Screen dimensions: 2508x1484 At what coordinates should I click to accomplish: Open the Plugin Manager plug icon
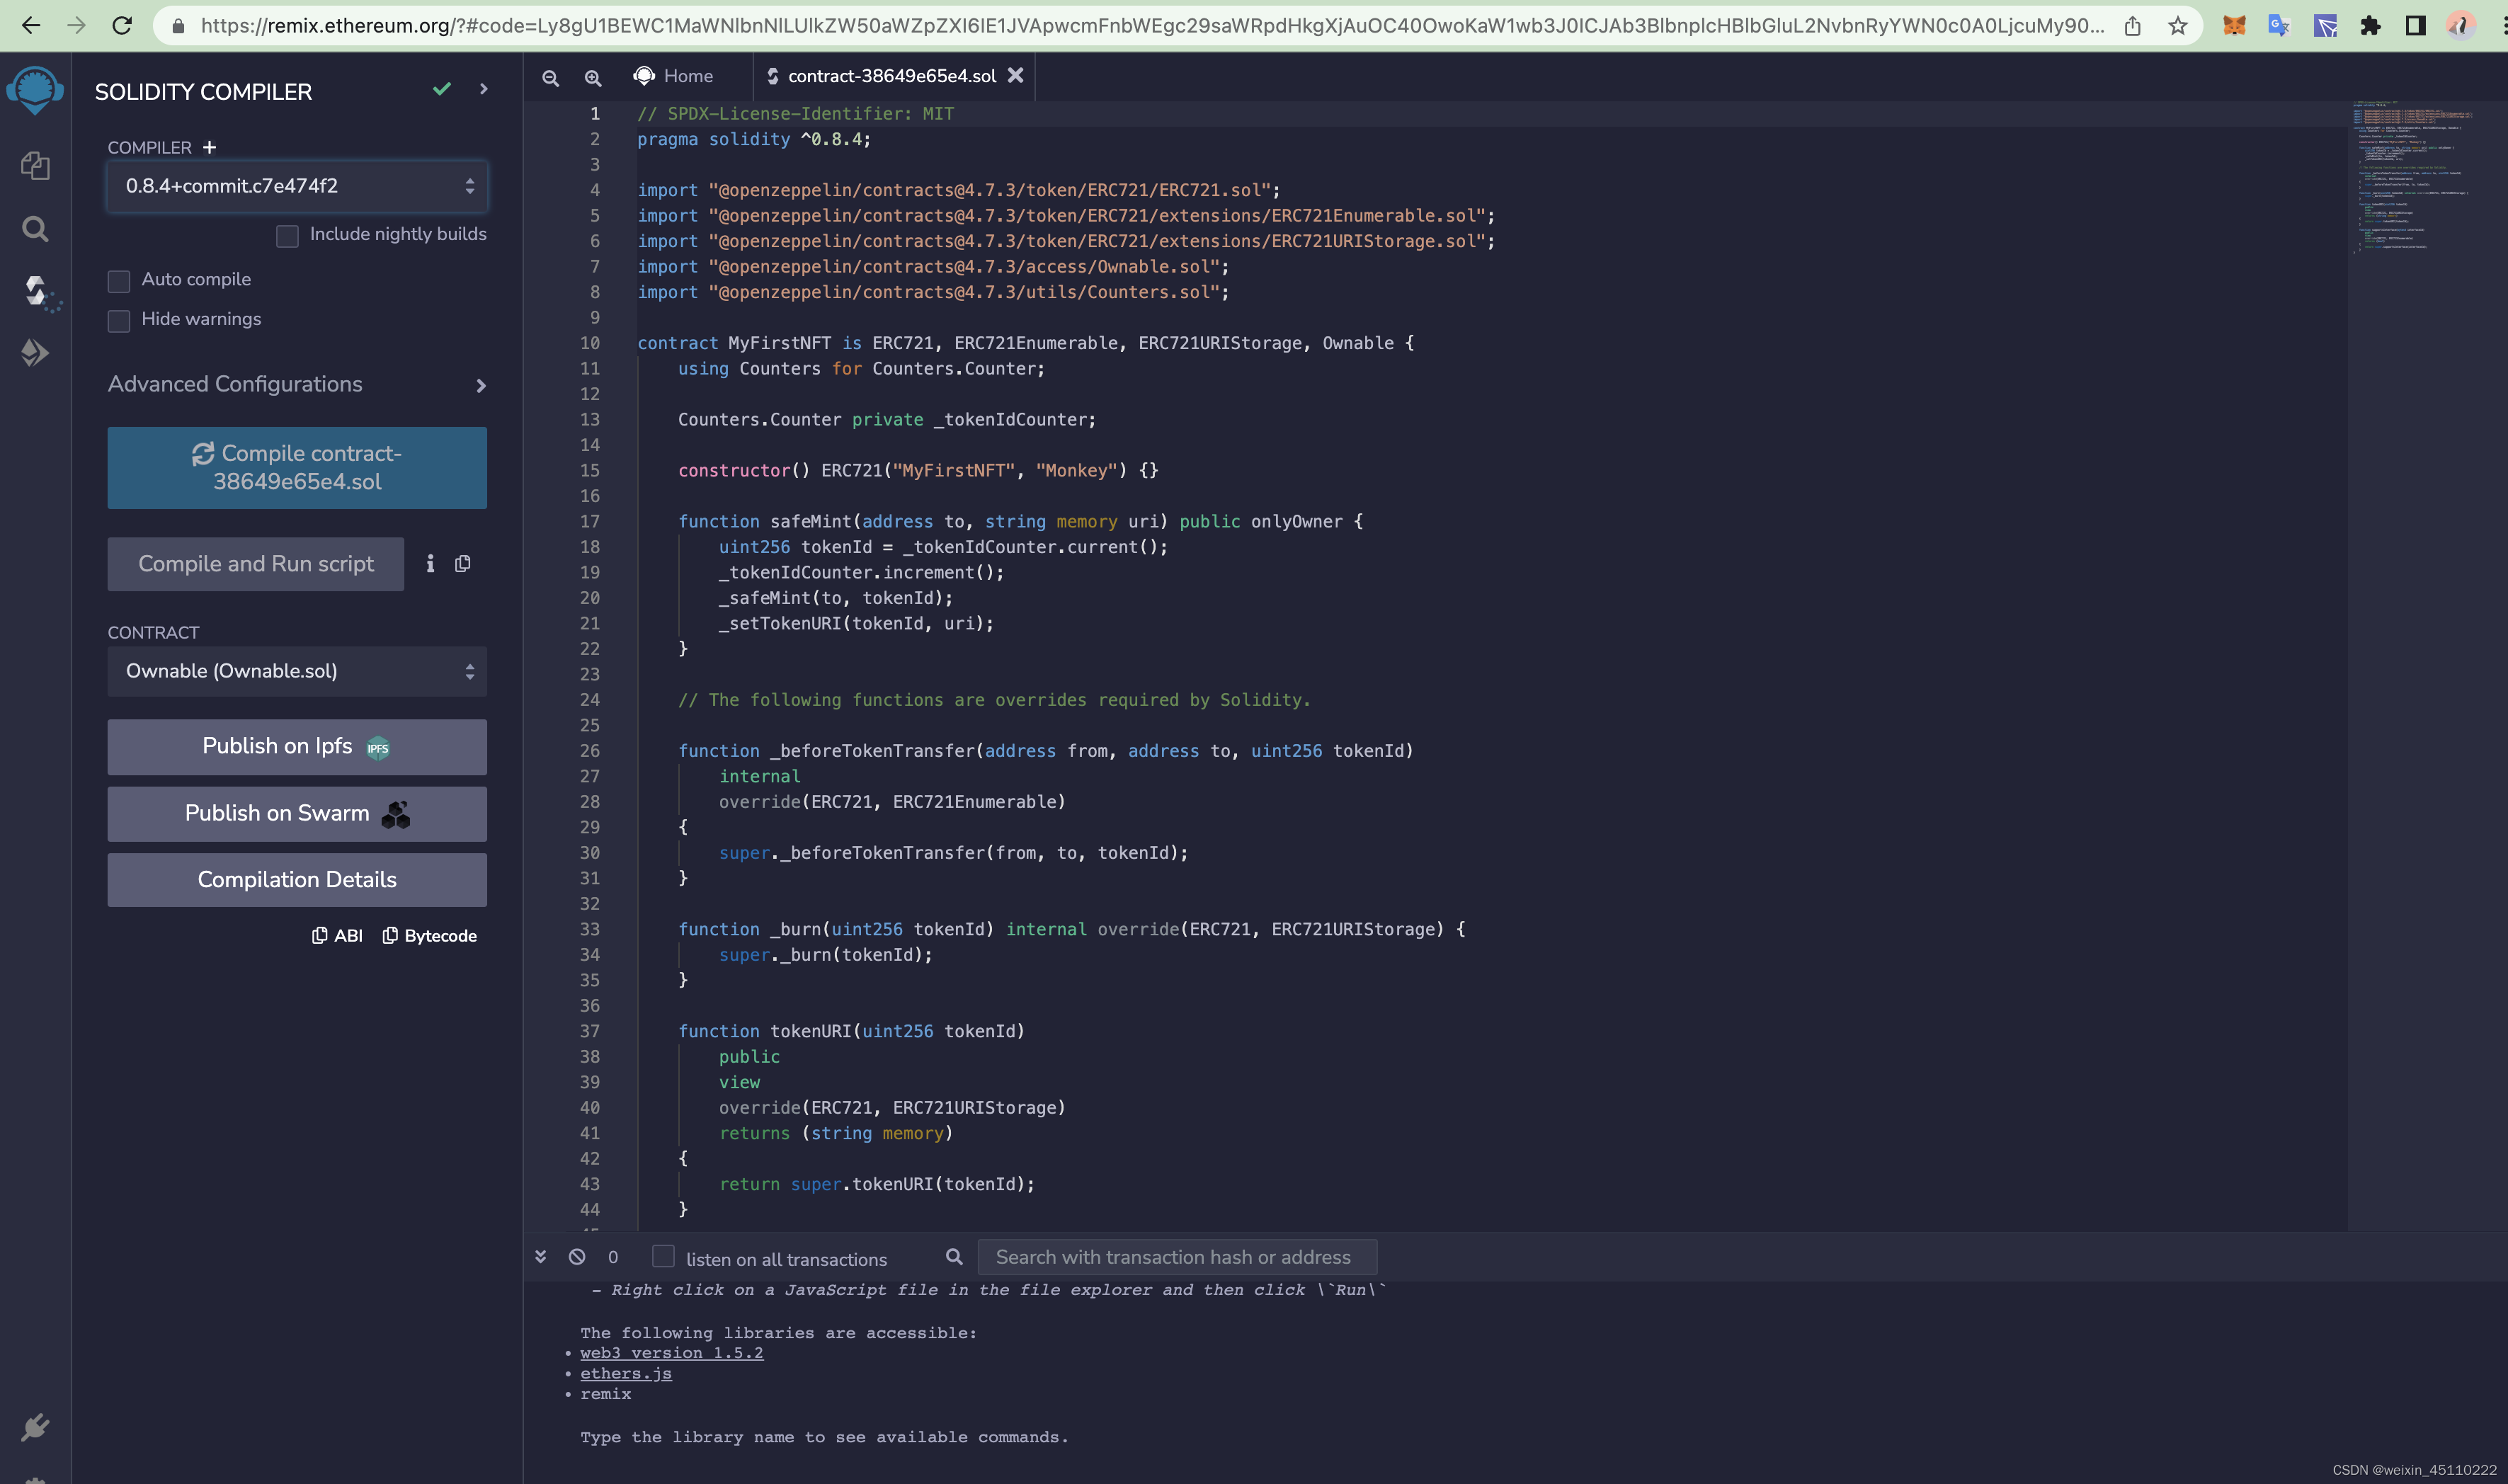35,1427
